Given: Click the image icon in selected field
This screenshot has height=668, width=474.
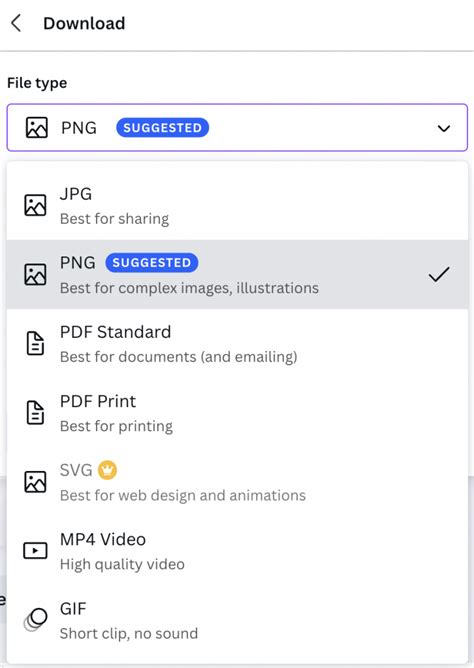Looking at the screenshot, I should (x=37, y=128).
